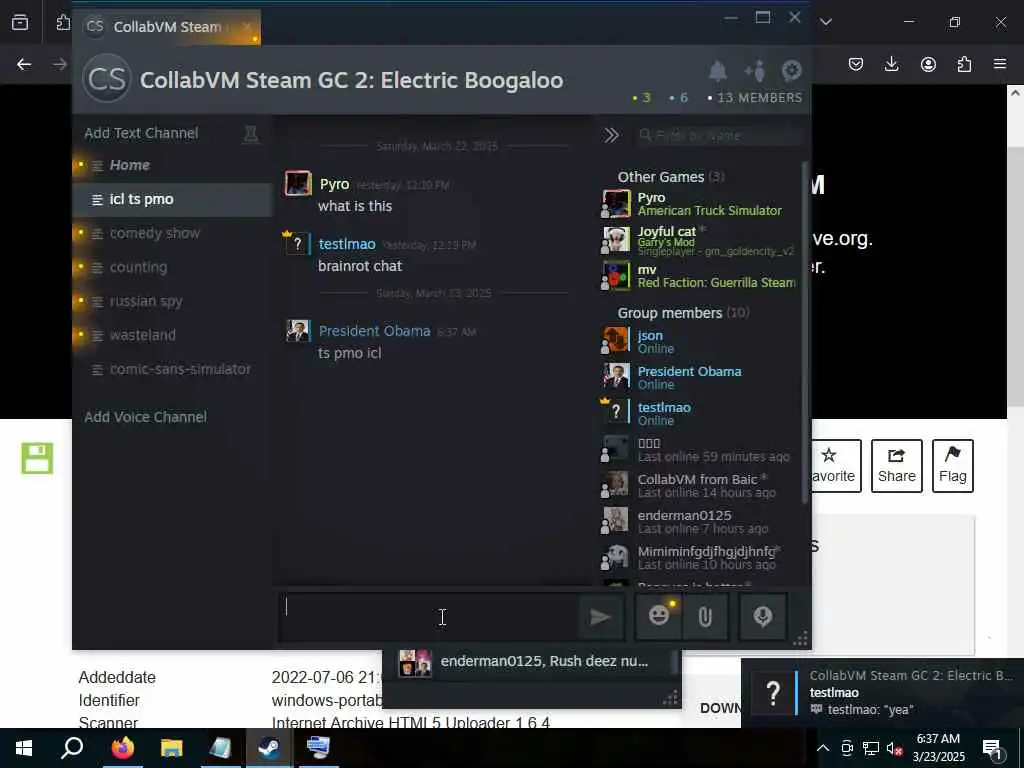Viewport: 1024px width, 768px height.
Task: Click the chat message input box
Action: (430, 616)
